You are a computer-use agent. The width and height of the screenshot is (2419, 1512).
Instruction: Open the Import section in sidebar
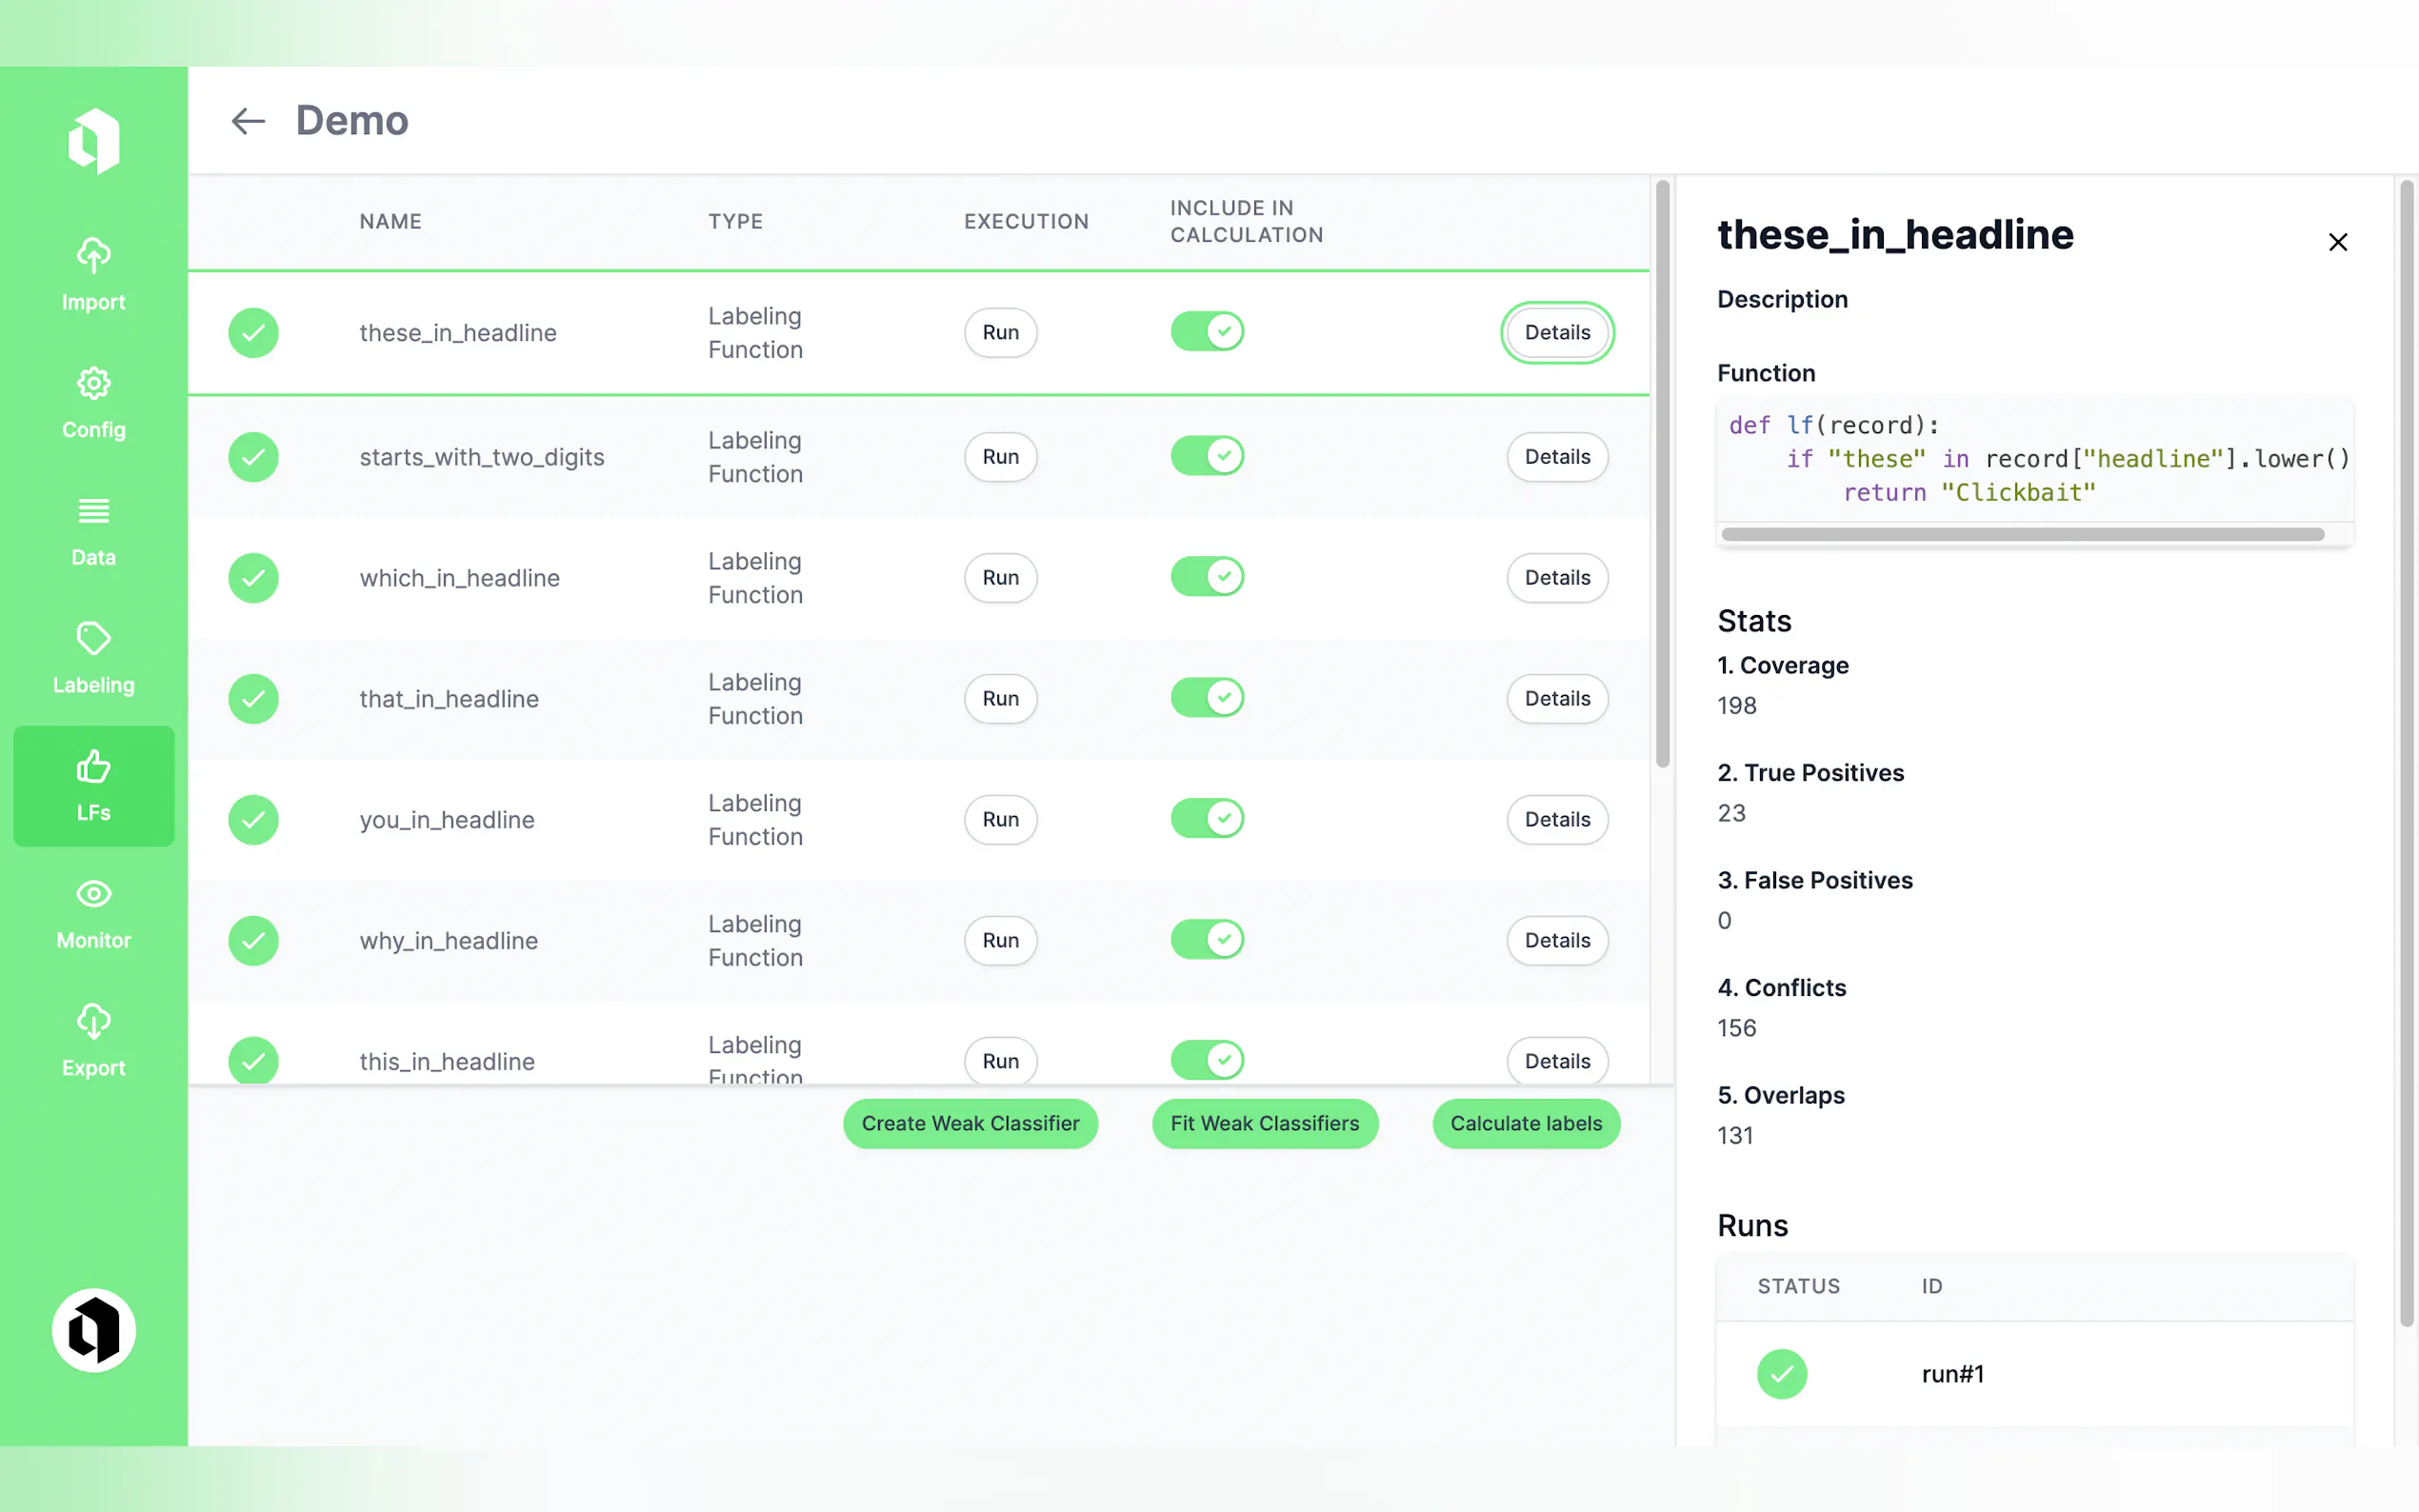(93, 274)
